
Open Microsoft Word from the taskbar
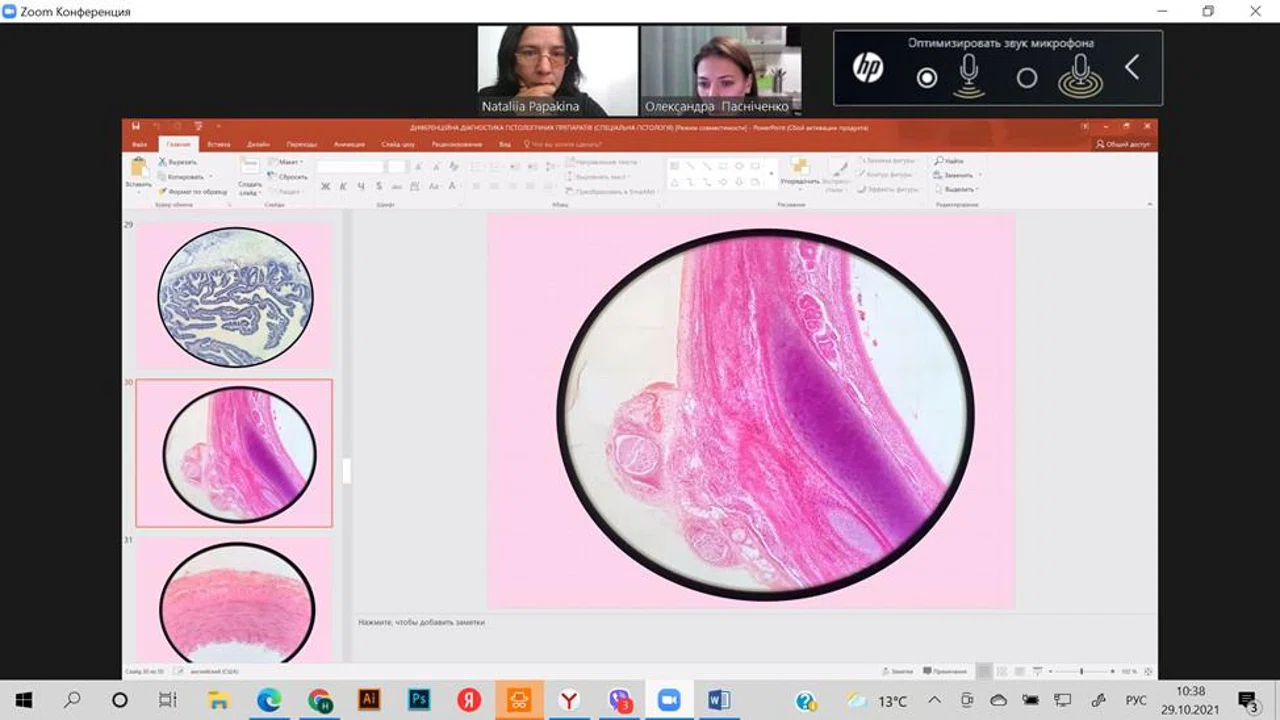click(718, 700)
